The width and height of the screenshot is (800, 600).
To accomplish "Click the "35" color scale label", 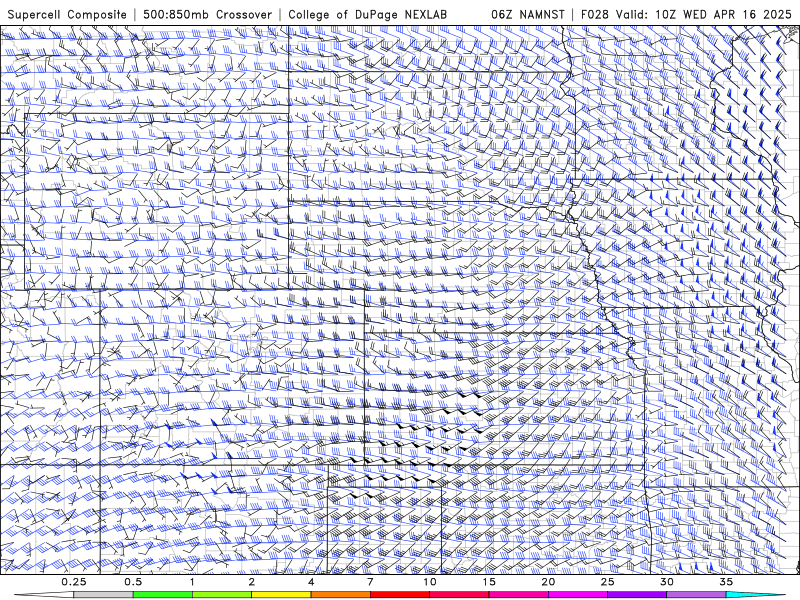I will coord(726,582).
